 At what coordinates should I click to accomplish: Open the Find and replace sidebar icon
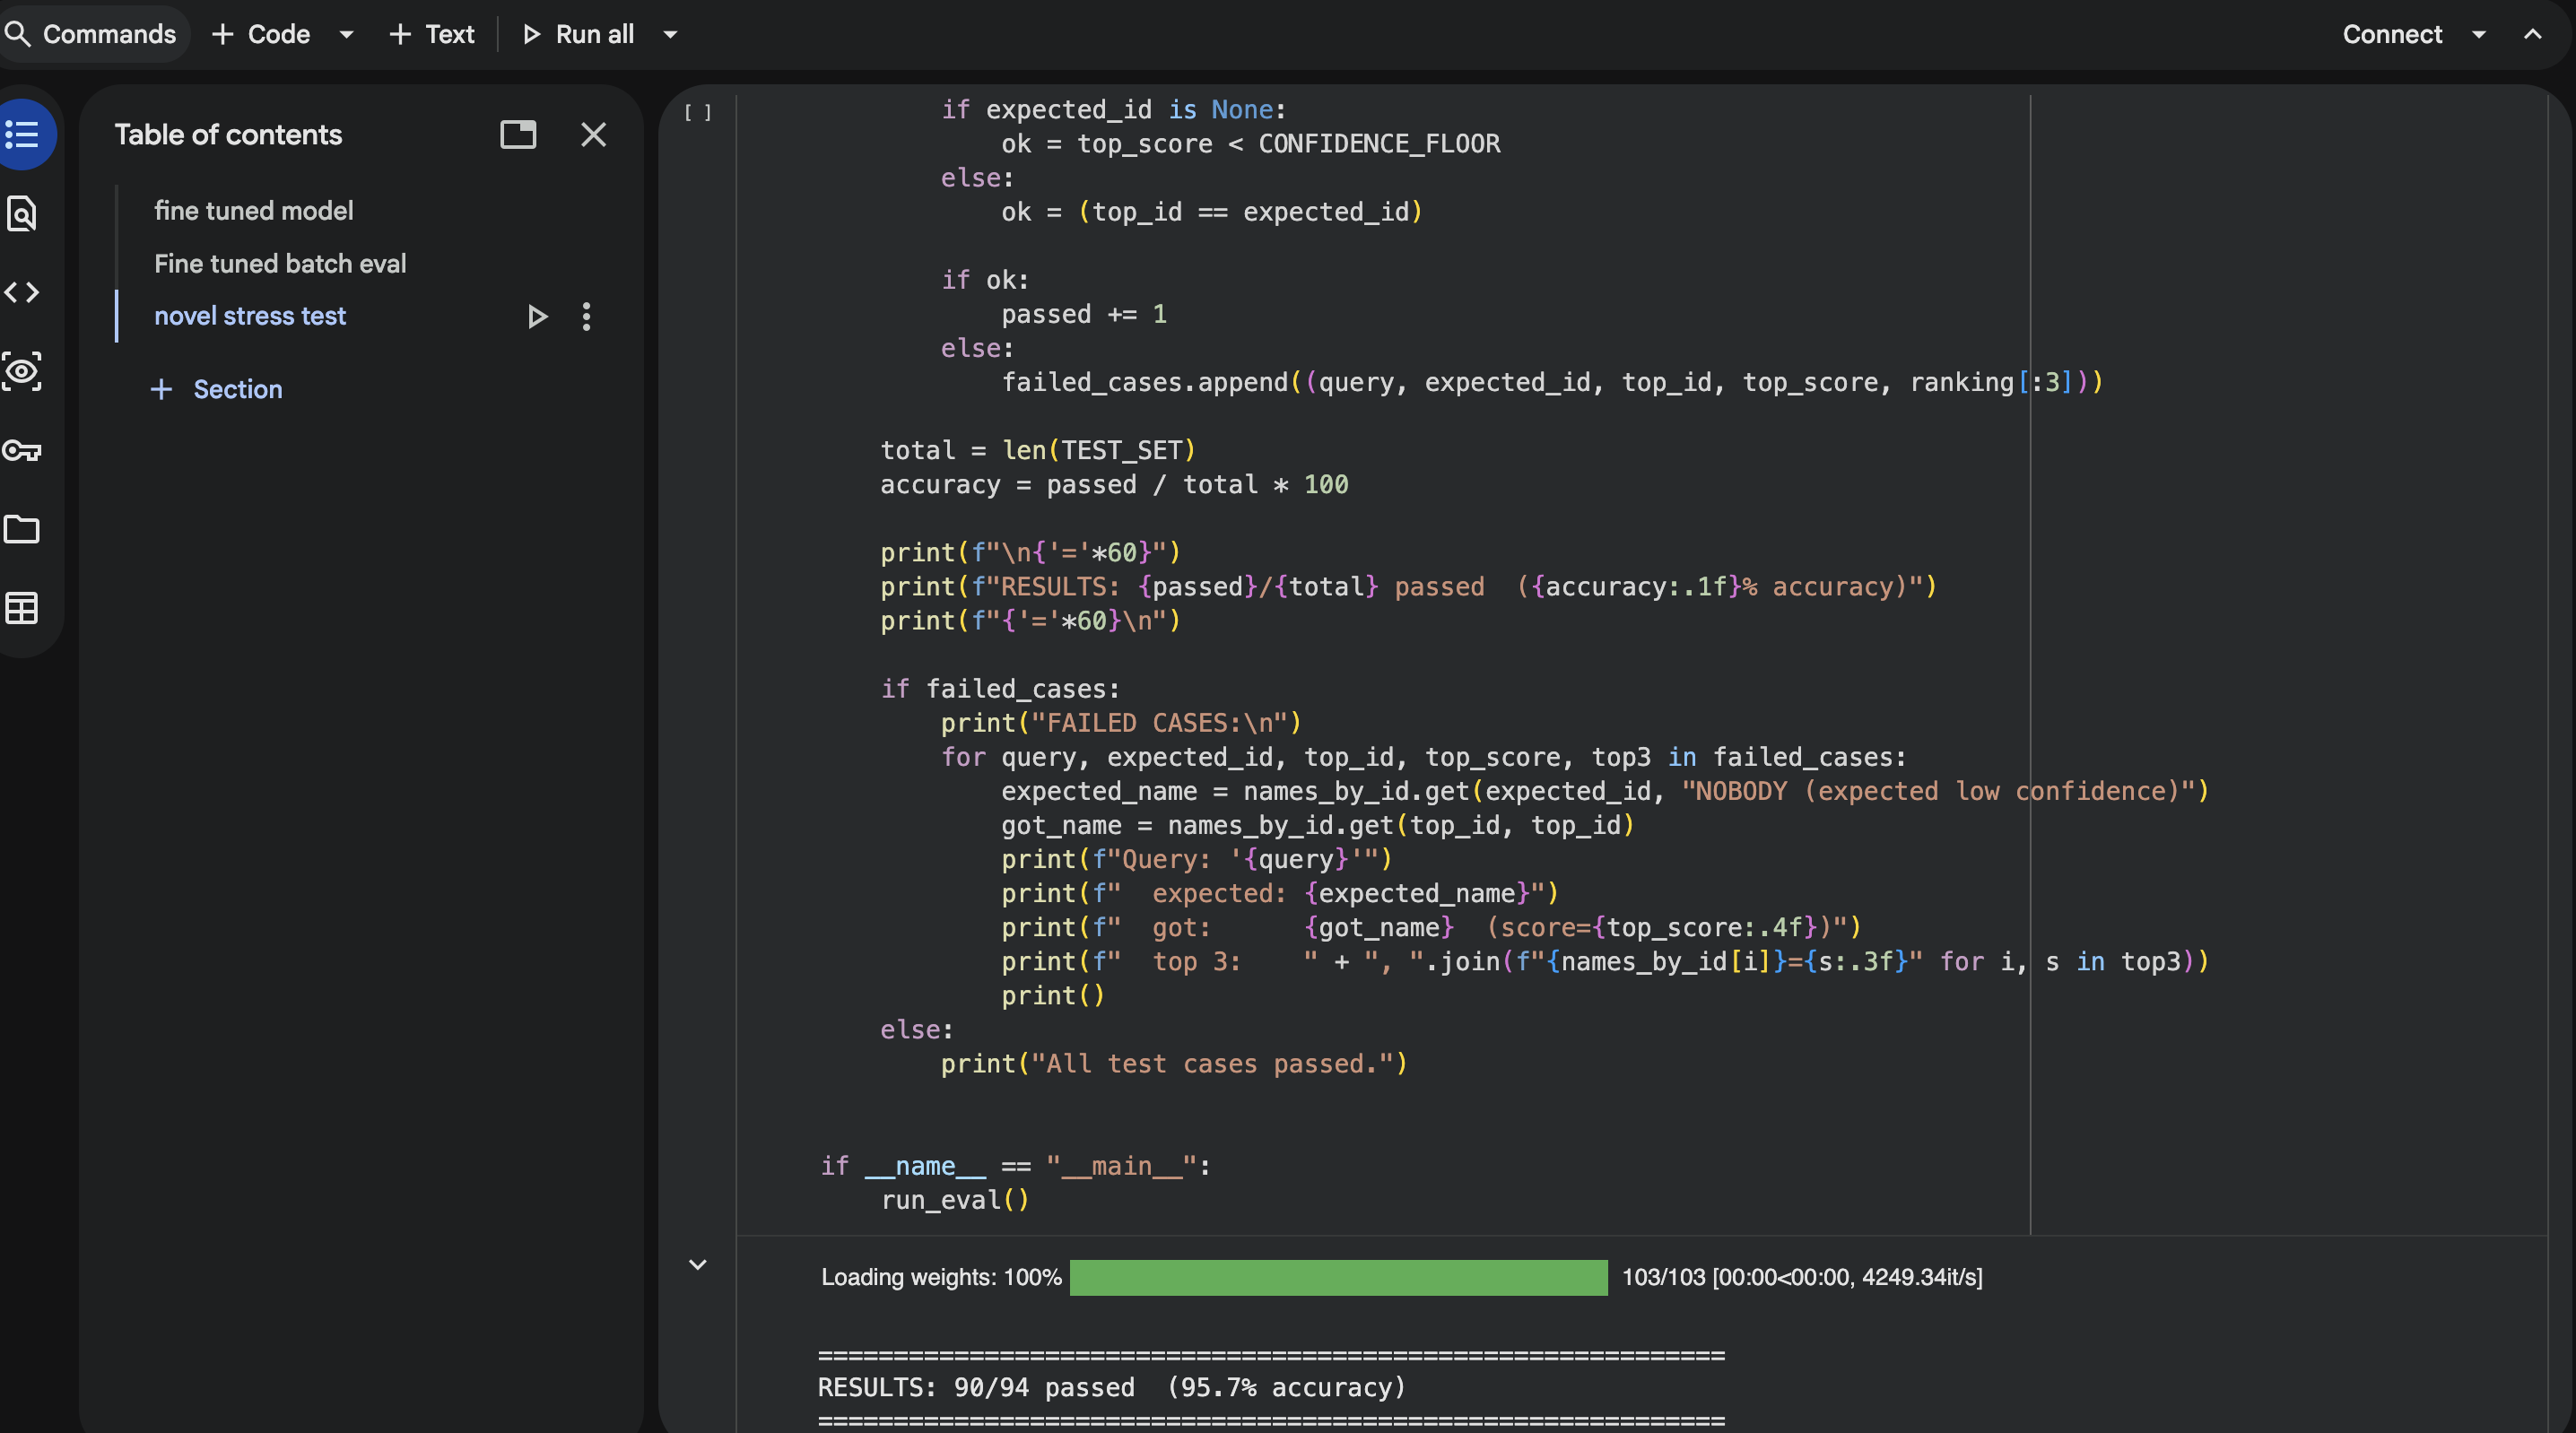tap(22, 213)
